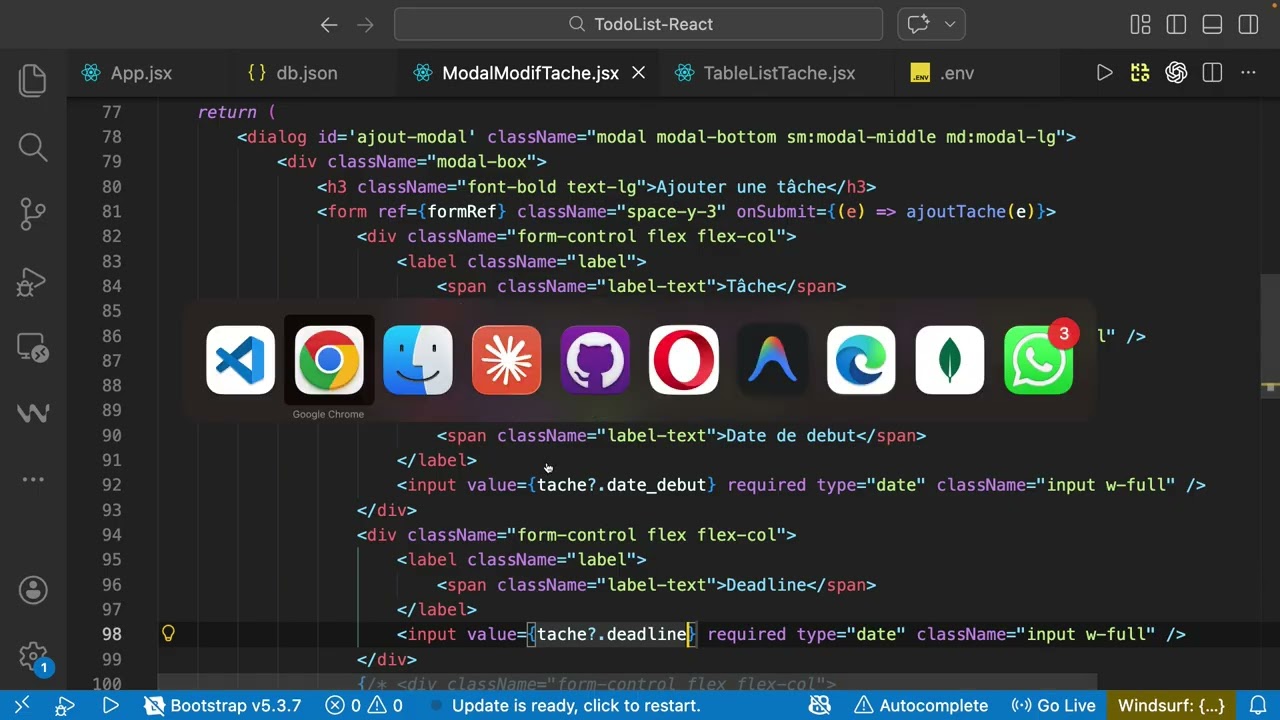Viewport: 1280px width, 720px height.
Task: Open the Kilo Code icon in the editor toolbar
Action: pyautogui.click(x=1140, y=73)
